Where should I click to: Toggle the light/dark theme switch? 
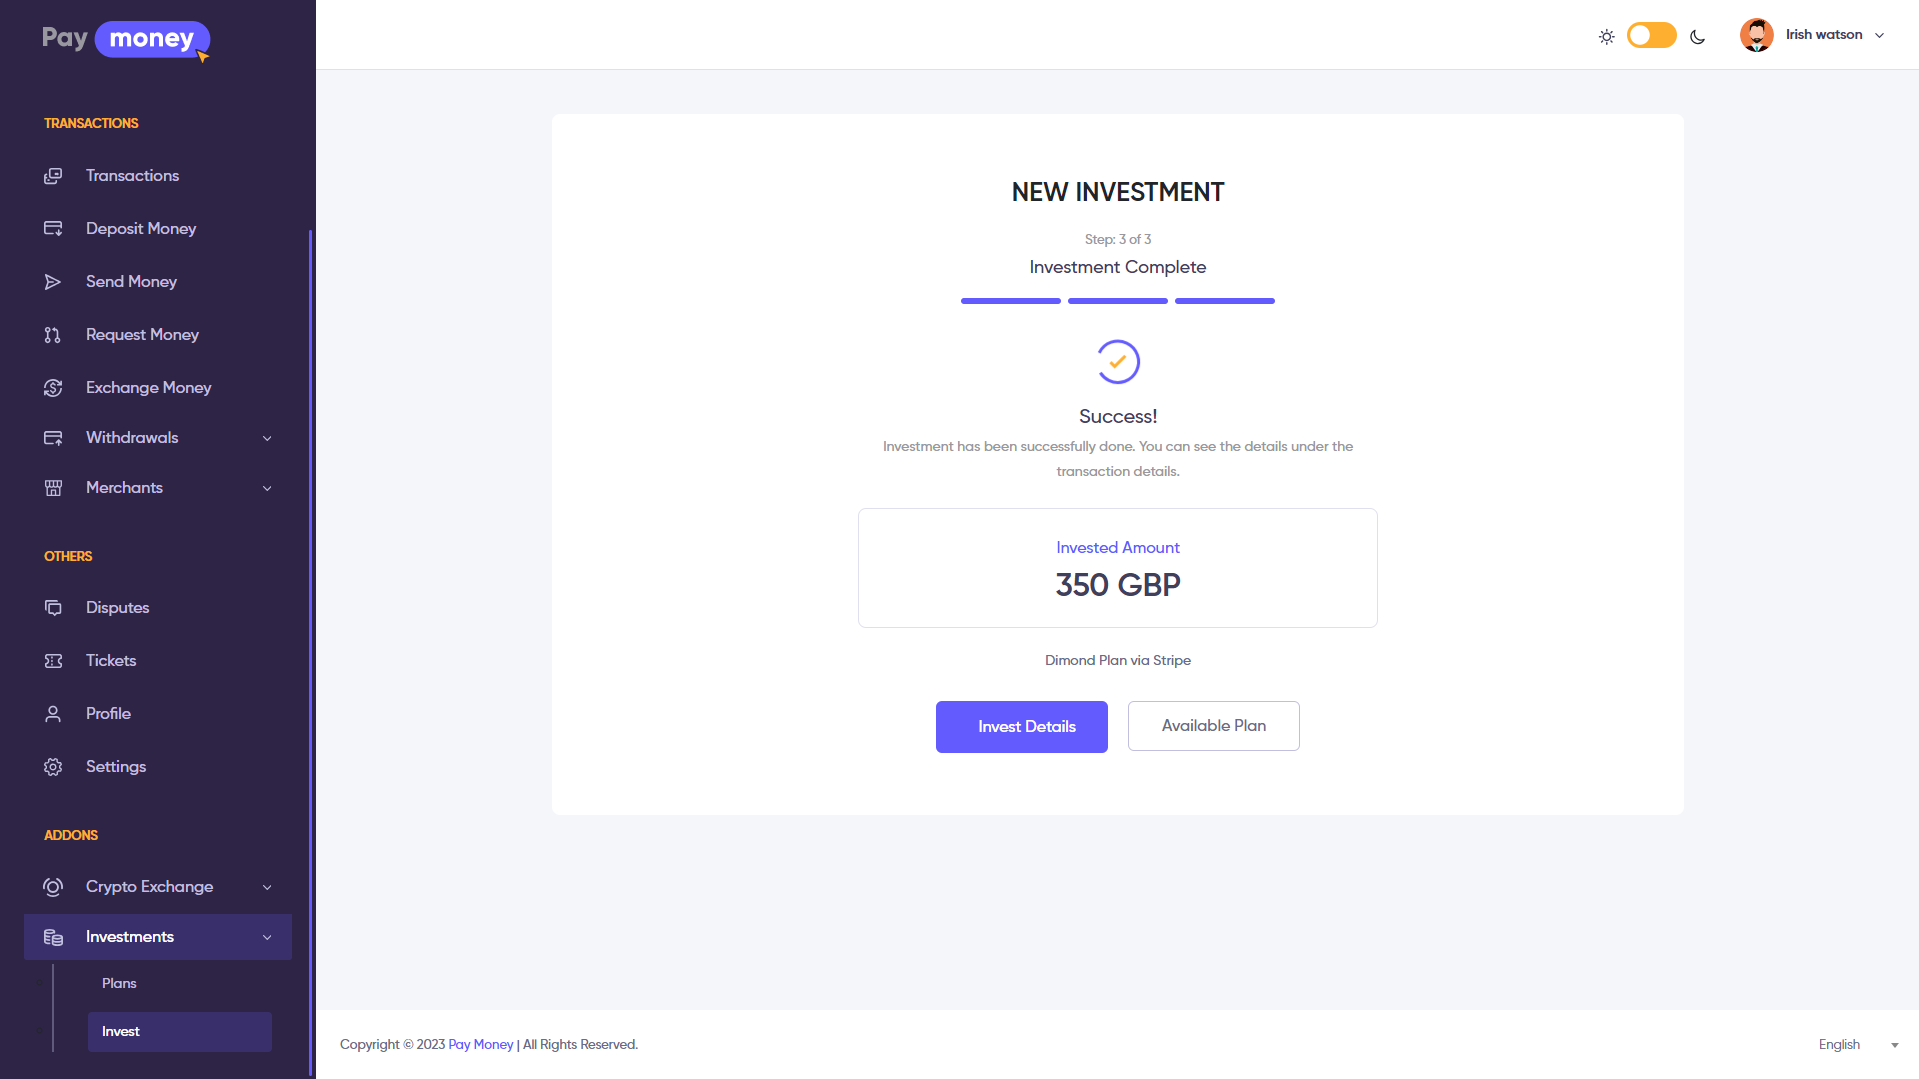click(1651, 36)
